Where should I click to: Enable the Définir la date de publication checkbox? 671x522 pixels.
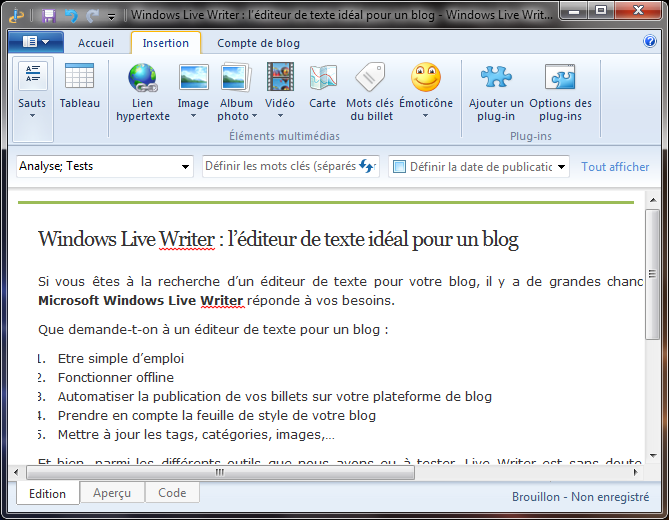coord(399,167)
